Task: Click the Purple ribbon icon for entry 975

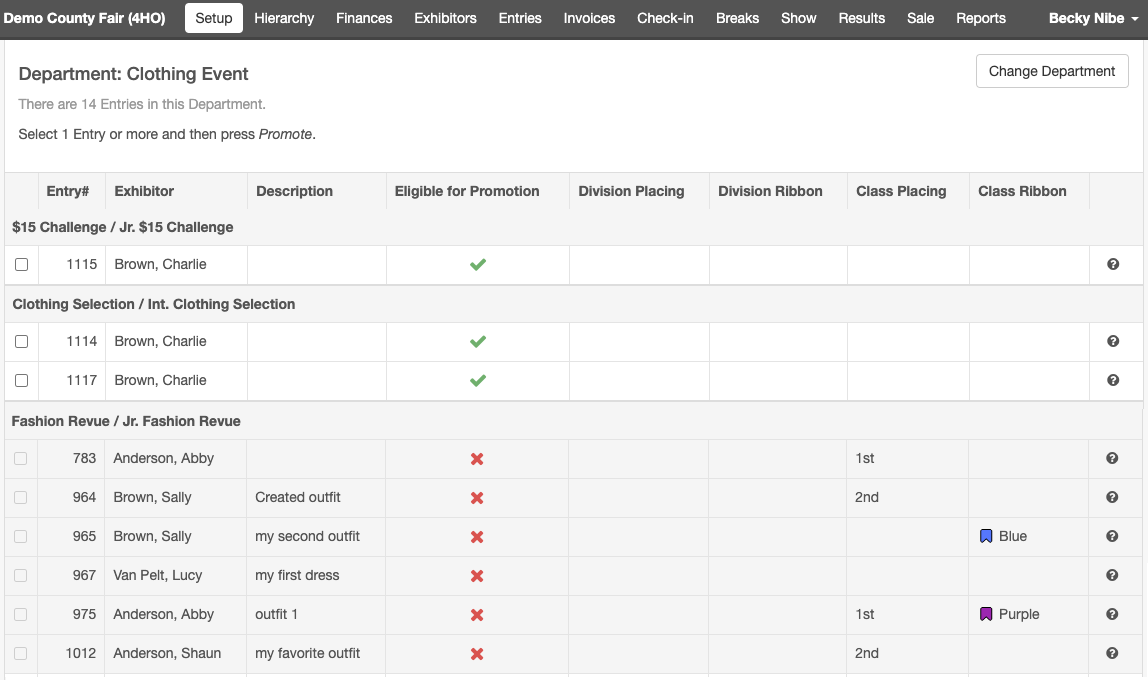Action: (986, 614)
